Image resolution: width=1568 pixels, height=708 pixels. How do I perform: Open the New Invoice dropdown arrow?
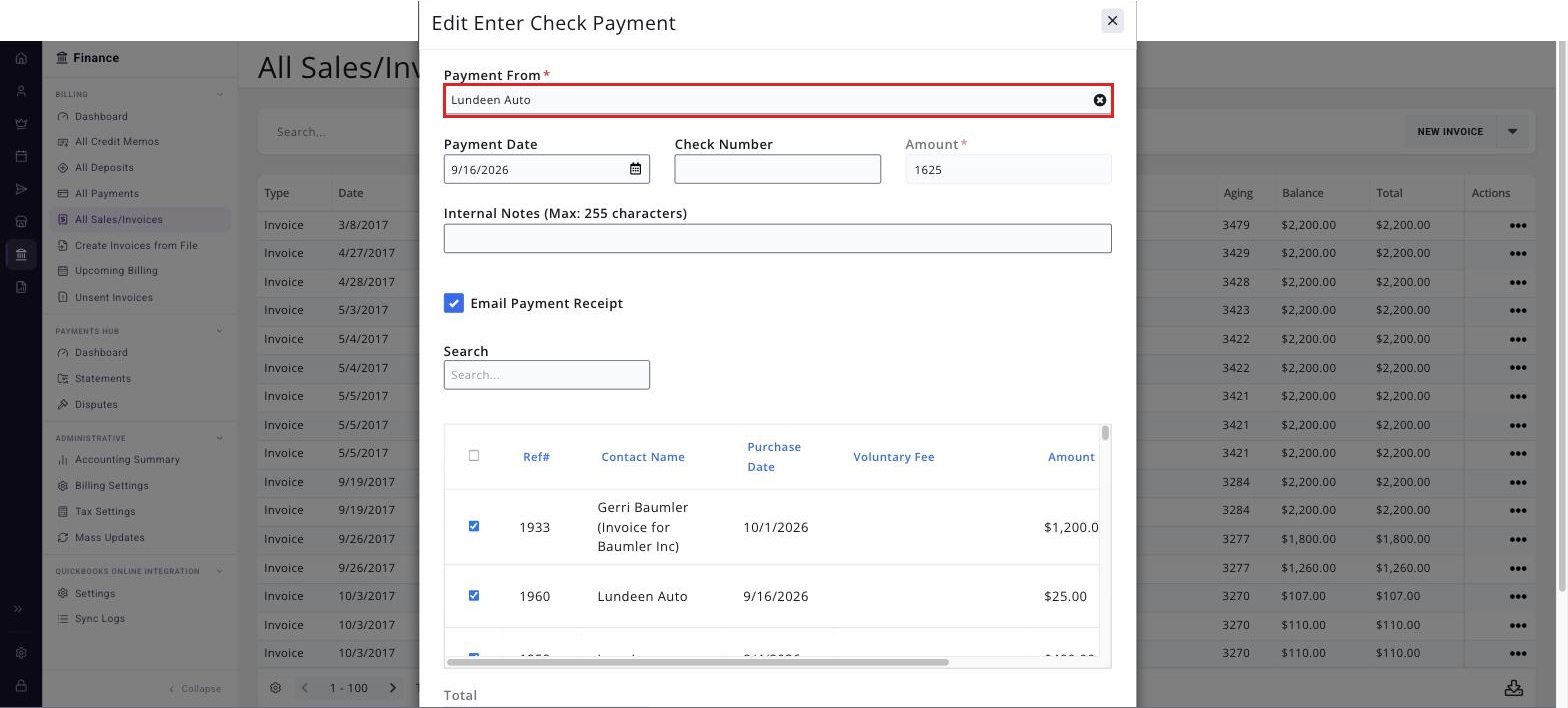(x=1512, y=131)
